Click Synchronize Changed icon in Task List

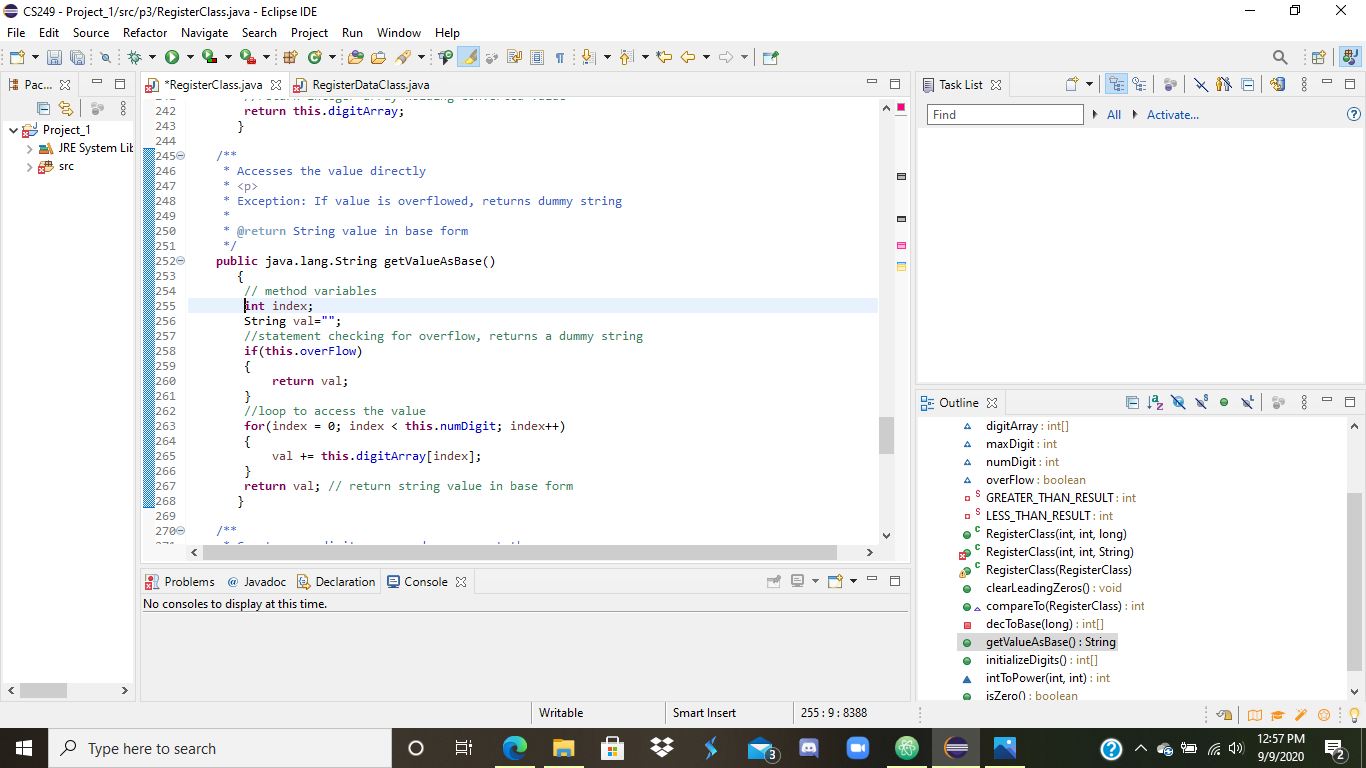pyautogui.click(x=1277, y=85)
